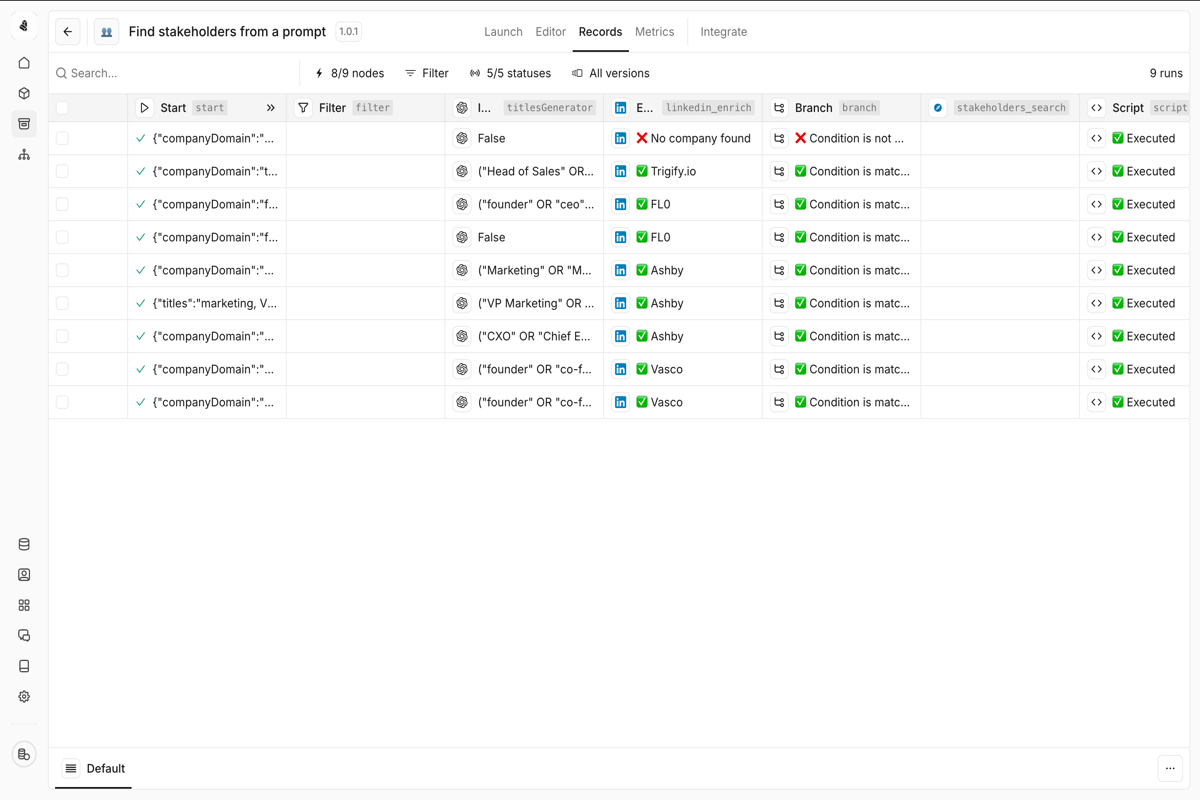The height and width of the screenshot is (800, 1200).
Task: Check the row with Trigify.io
Action: click(62, 171)
